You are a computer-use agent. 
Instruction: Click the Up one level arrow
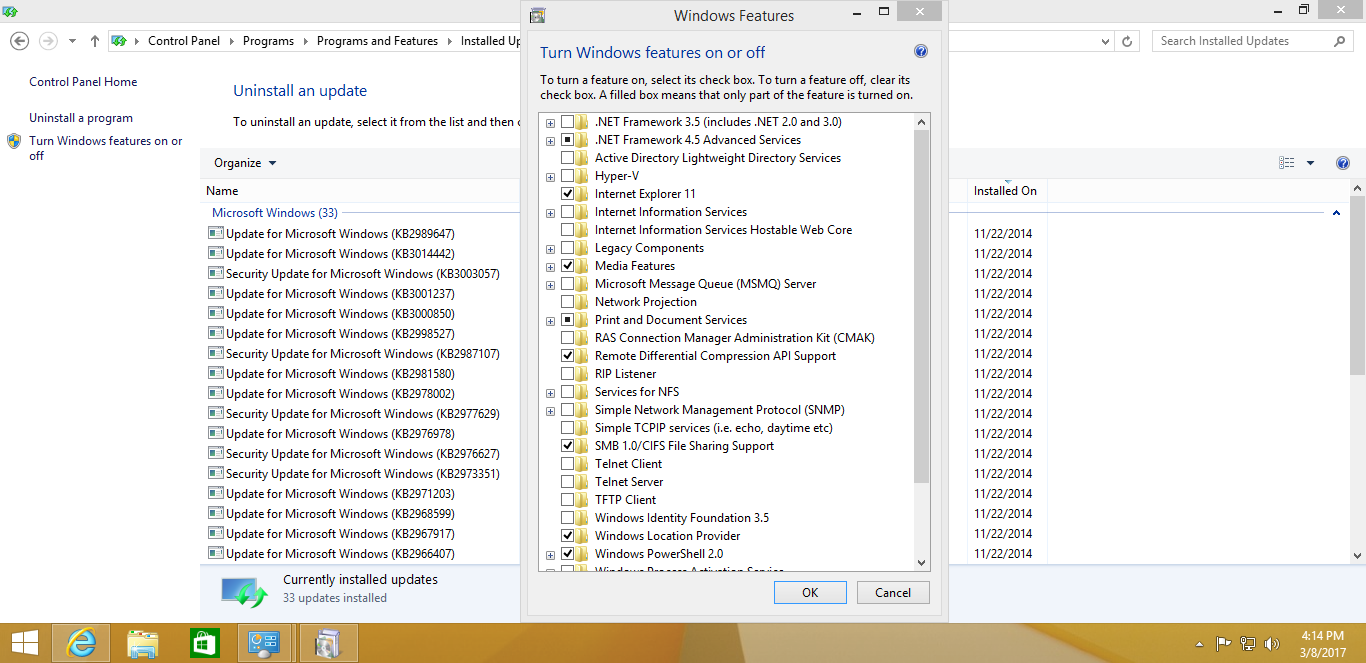[x=95, y=41]
